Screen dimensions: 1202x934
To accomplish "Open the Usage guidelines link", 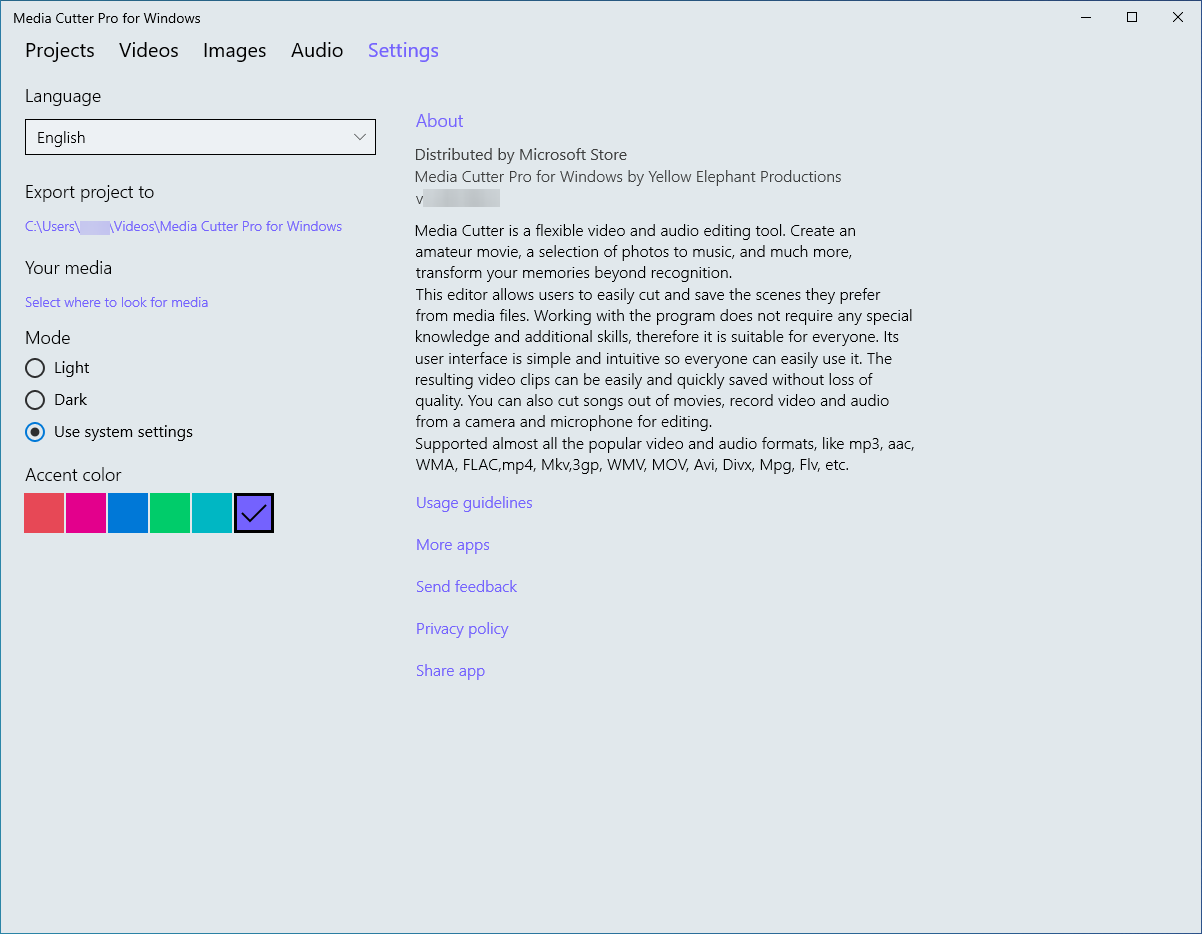I will coord(474,502).
